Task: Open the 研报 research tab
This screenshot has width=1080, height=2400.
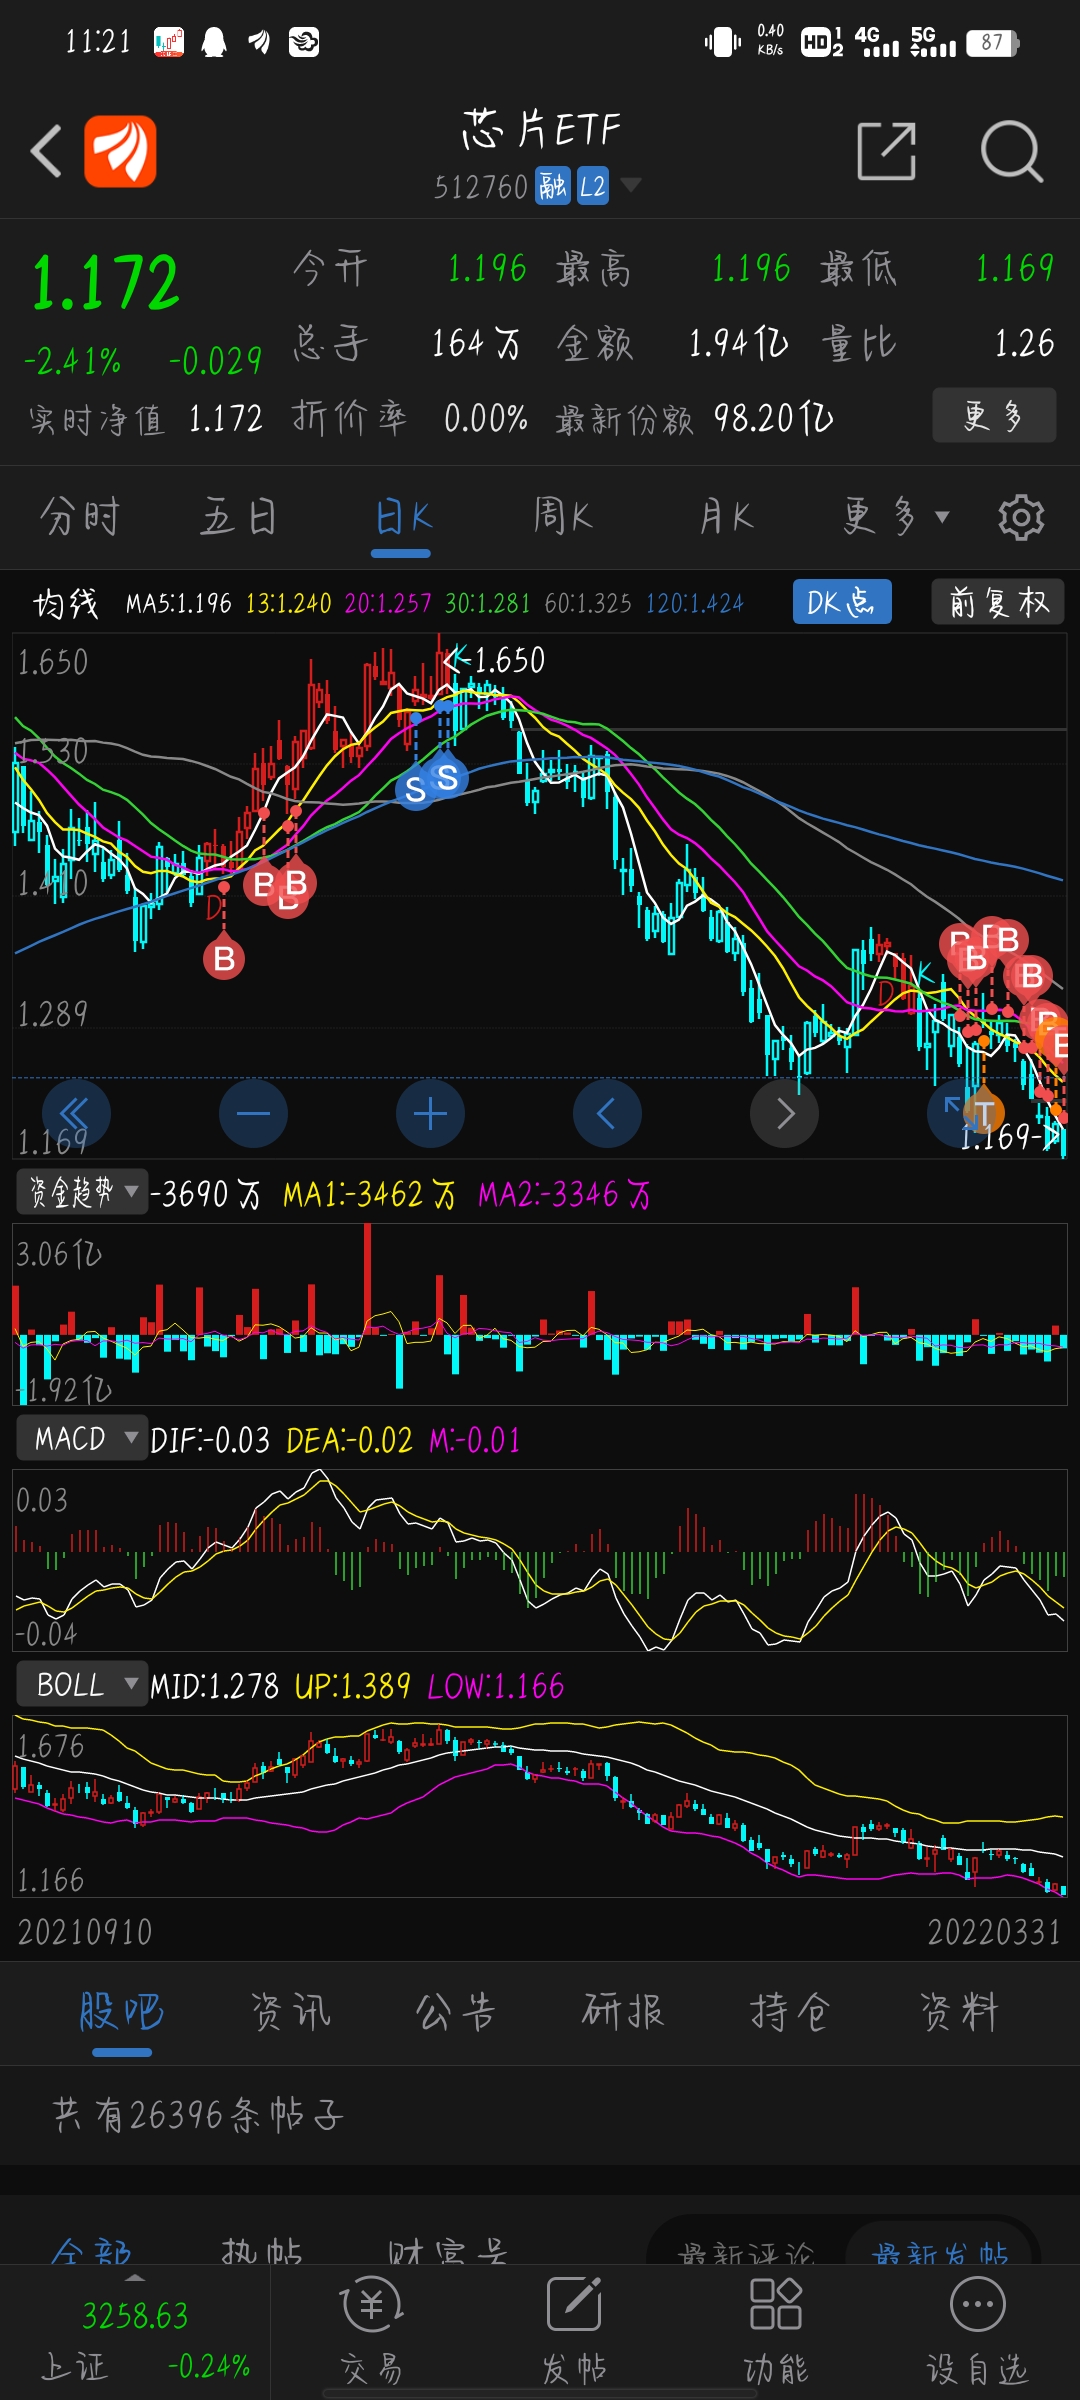Action: (x=623, y=2011)
